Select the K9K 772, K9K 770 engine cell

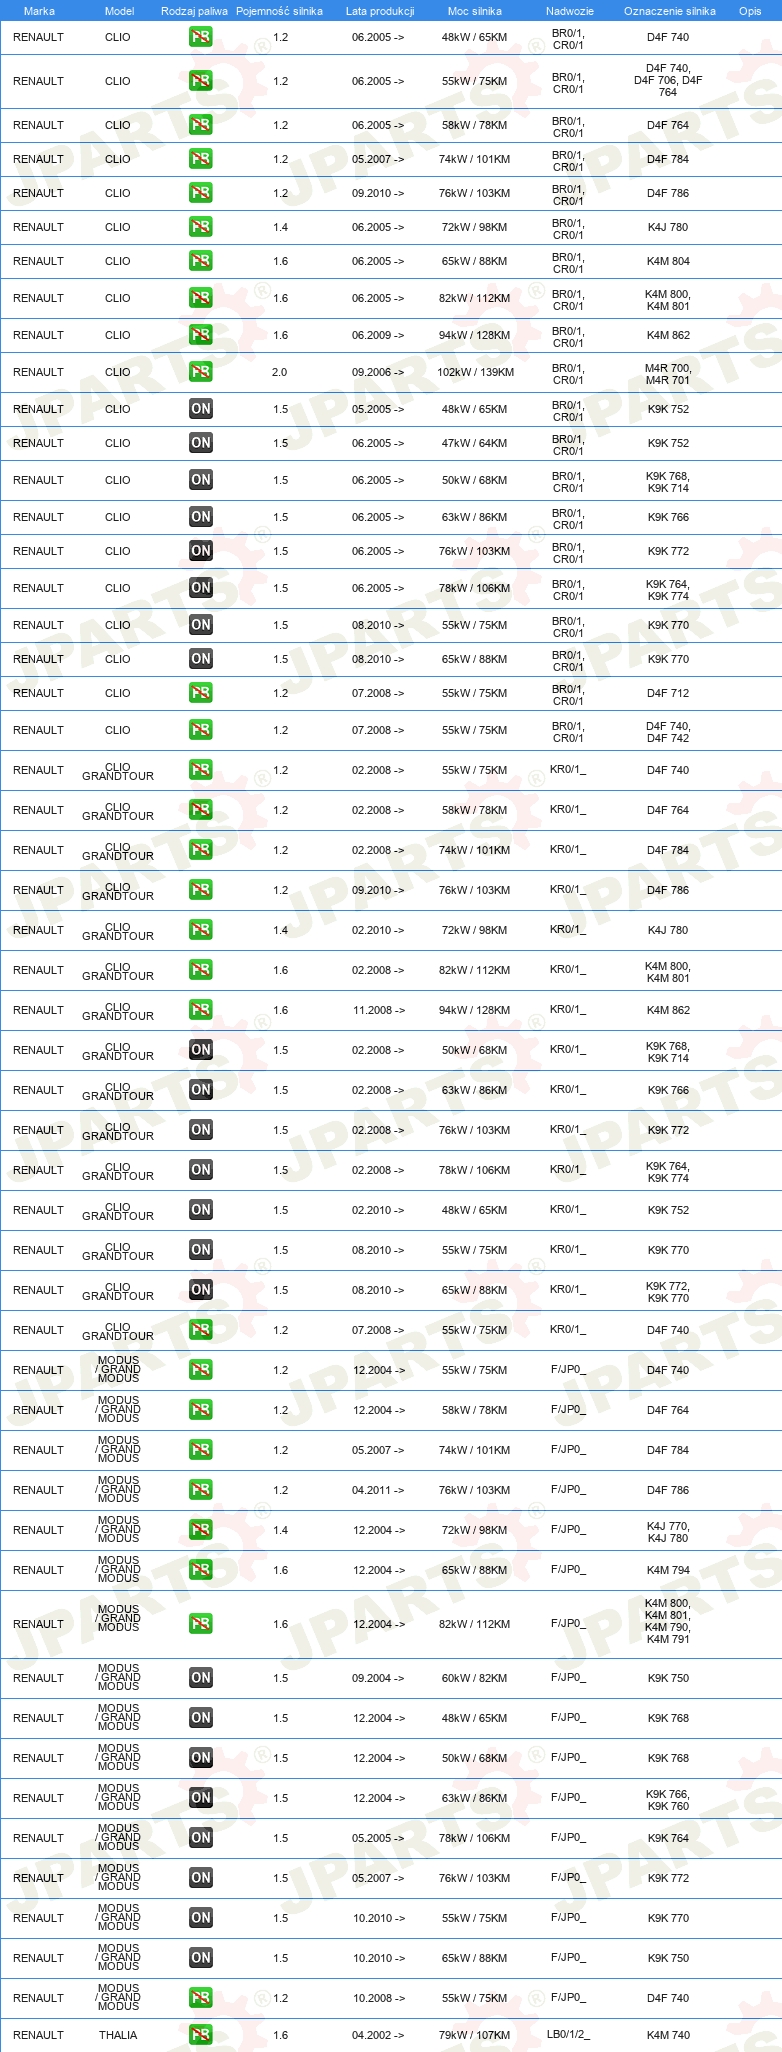click(668, 1292)
